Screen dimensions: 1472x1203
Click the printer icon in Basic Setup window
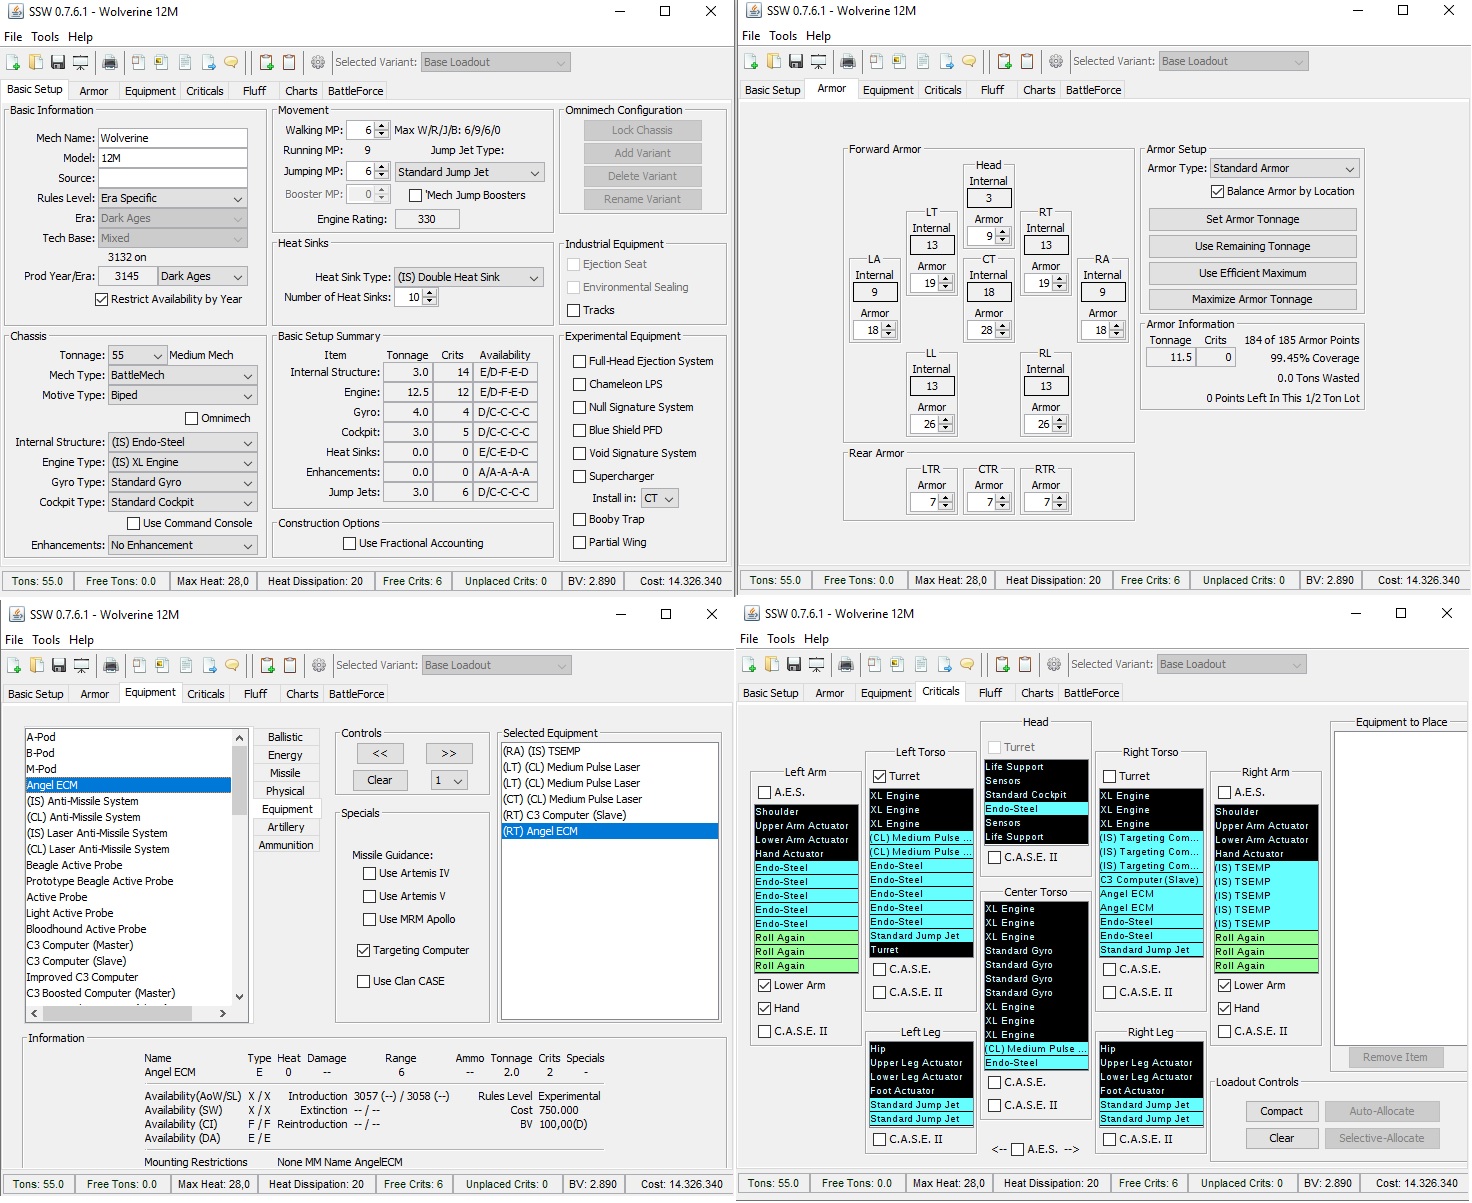pyautogui.click(x=110, y=62)
